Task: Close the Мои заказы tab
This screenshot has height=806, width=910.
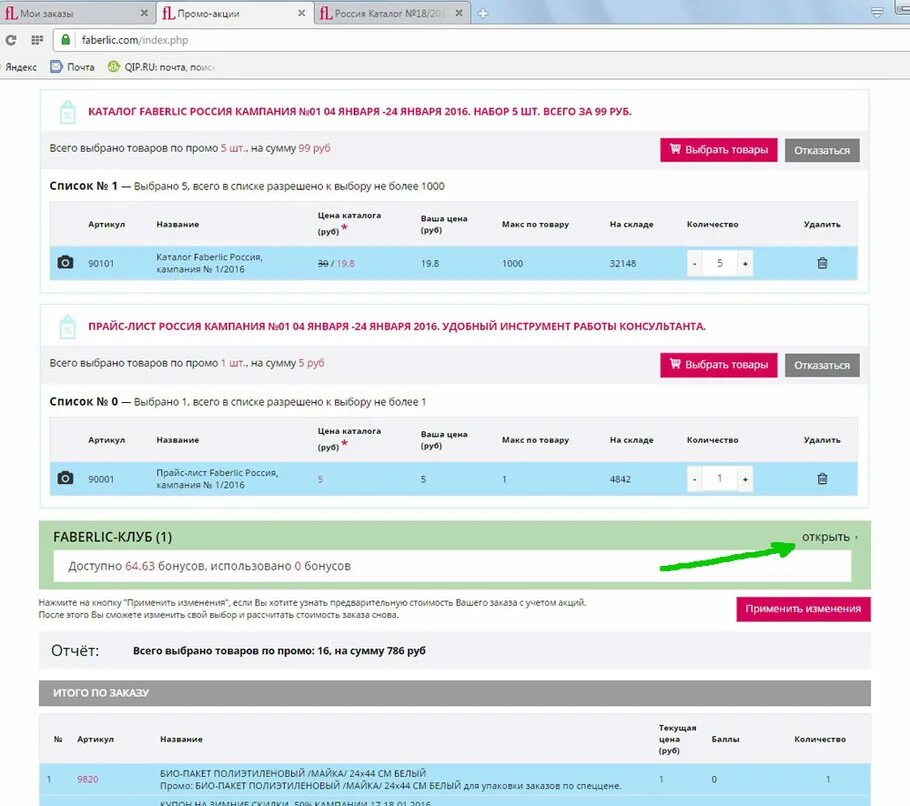Action: tap(144, 13)
